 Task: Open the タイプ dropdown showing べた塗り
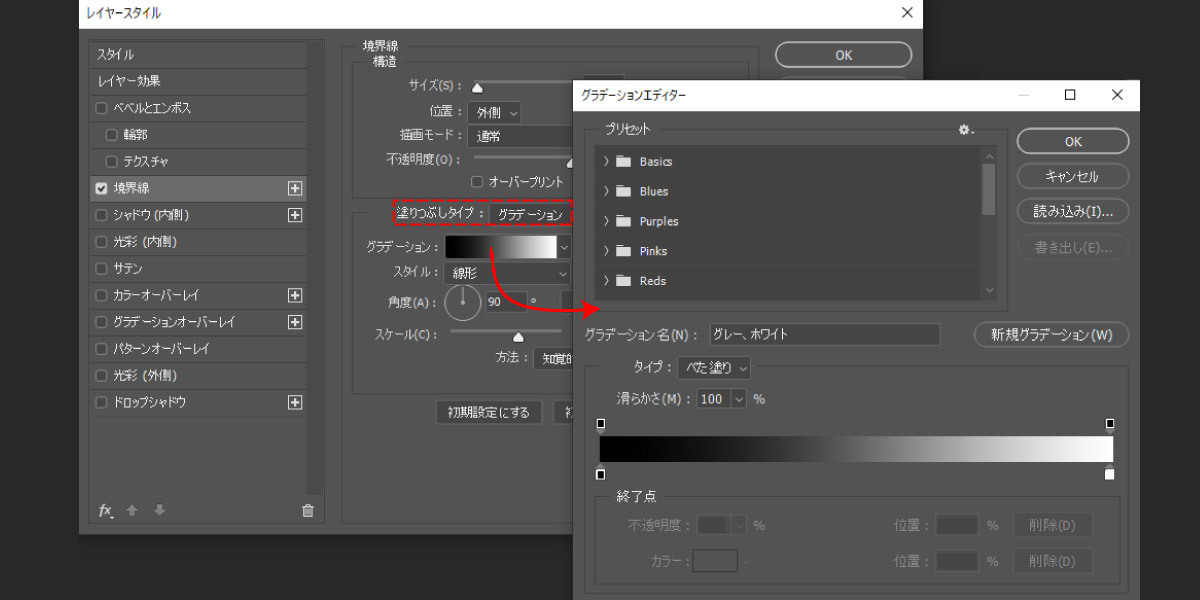[x=714, y=367]
